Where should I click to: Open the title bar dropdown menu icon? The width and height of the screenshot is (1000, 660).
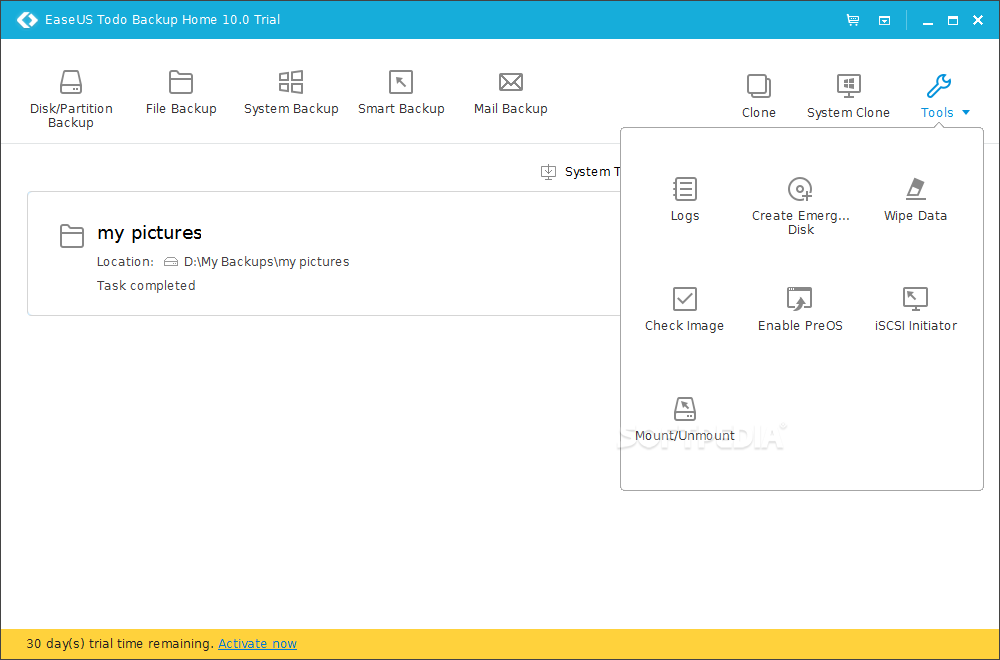click(885, 20)
